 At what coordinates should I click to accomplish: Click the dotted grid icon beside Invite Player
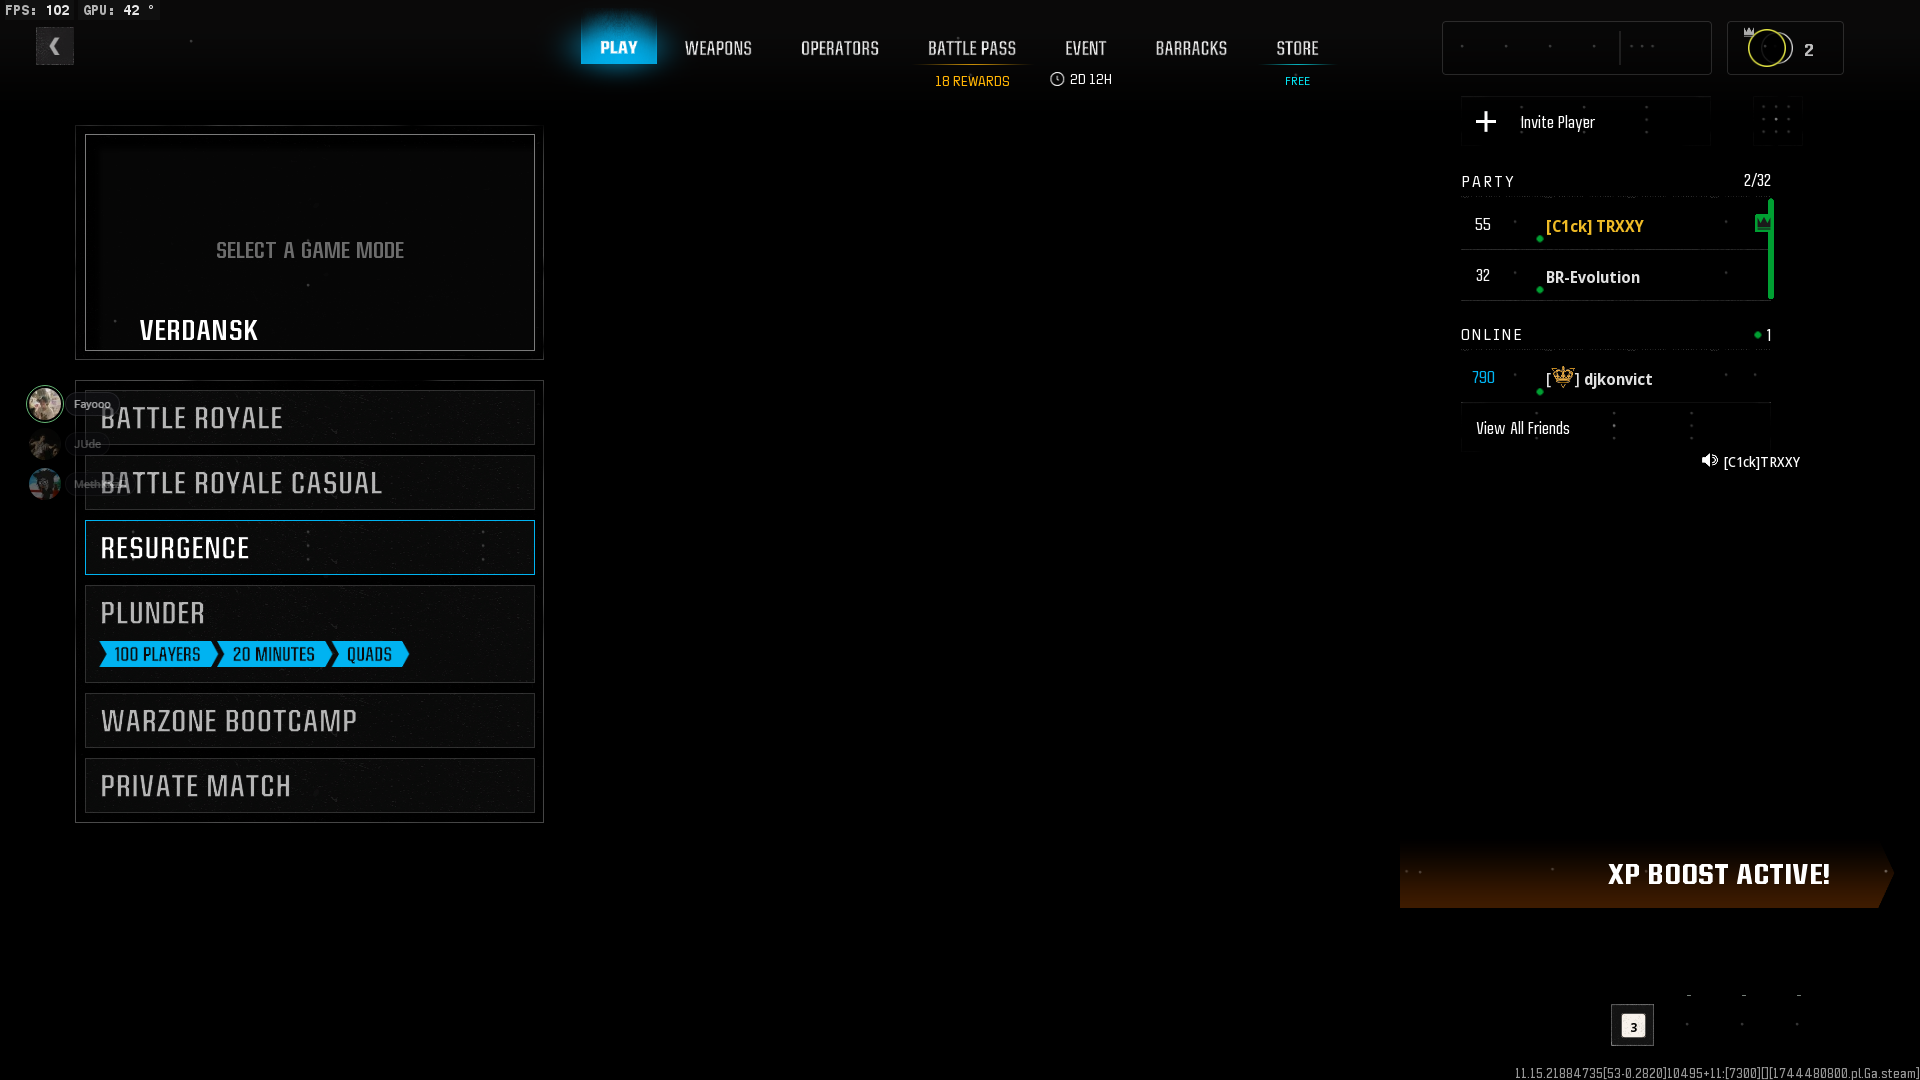(1776, 122)
